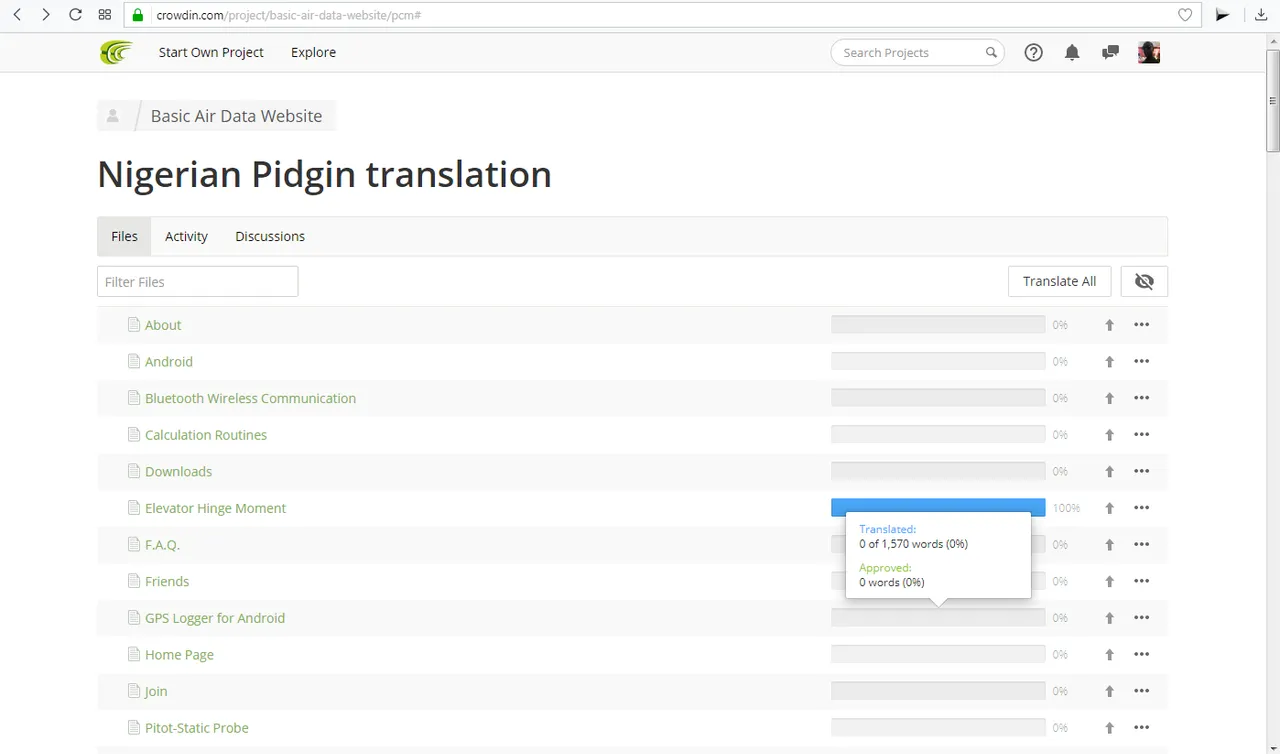The height and width of the screenshot is (754, 1280).
Task: Click the Android file progress bar
Action: (938, 362)
